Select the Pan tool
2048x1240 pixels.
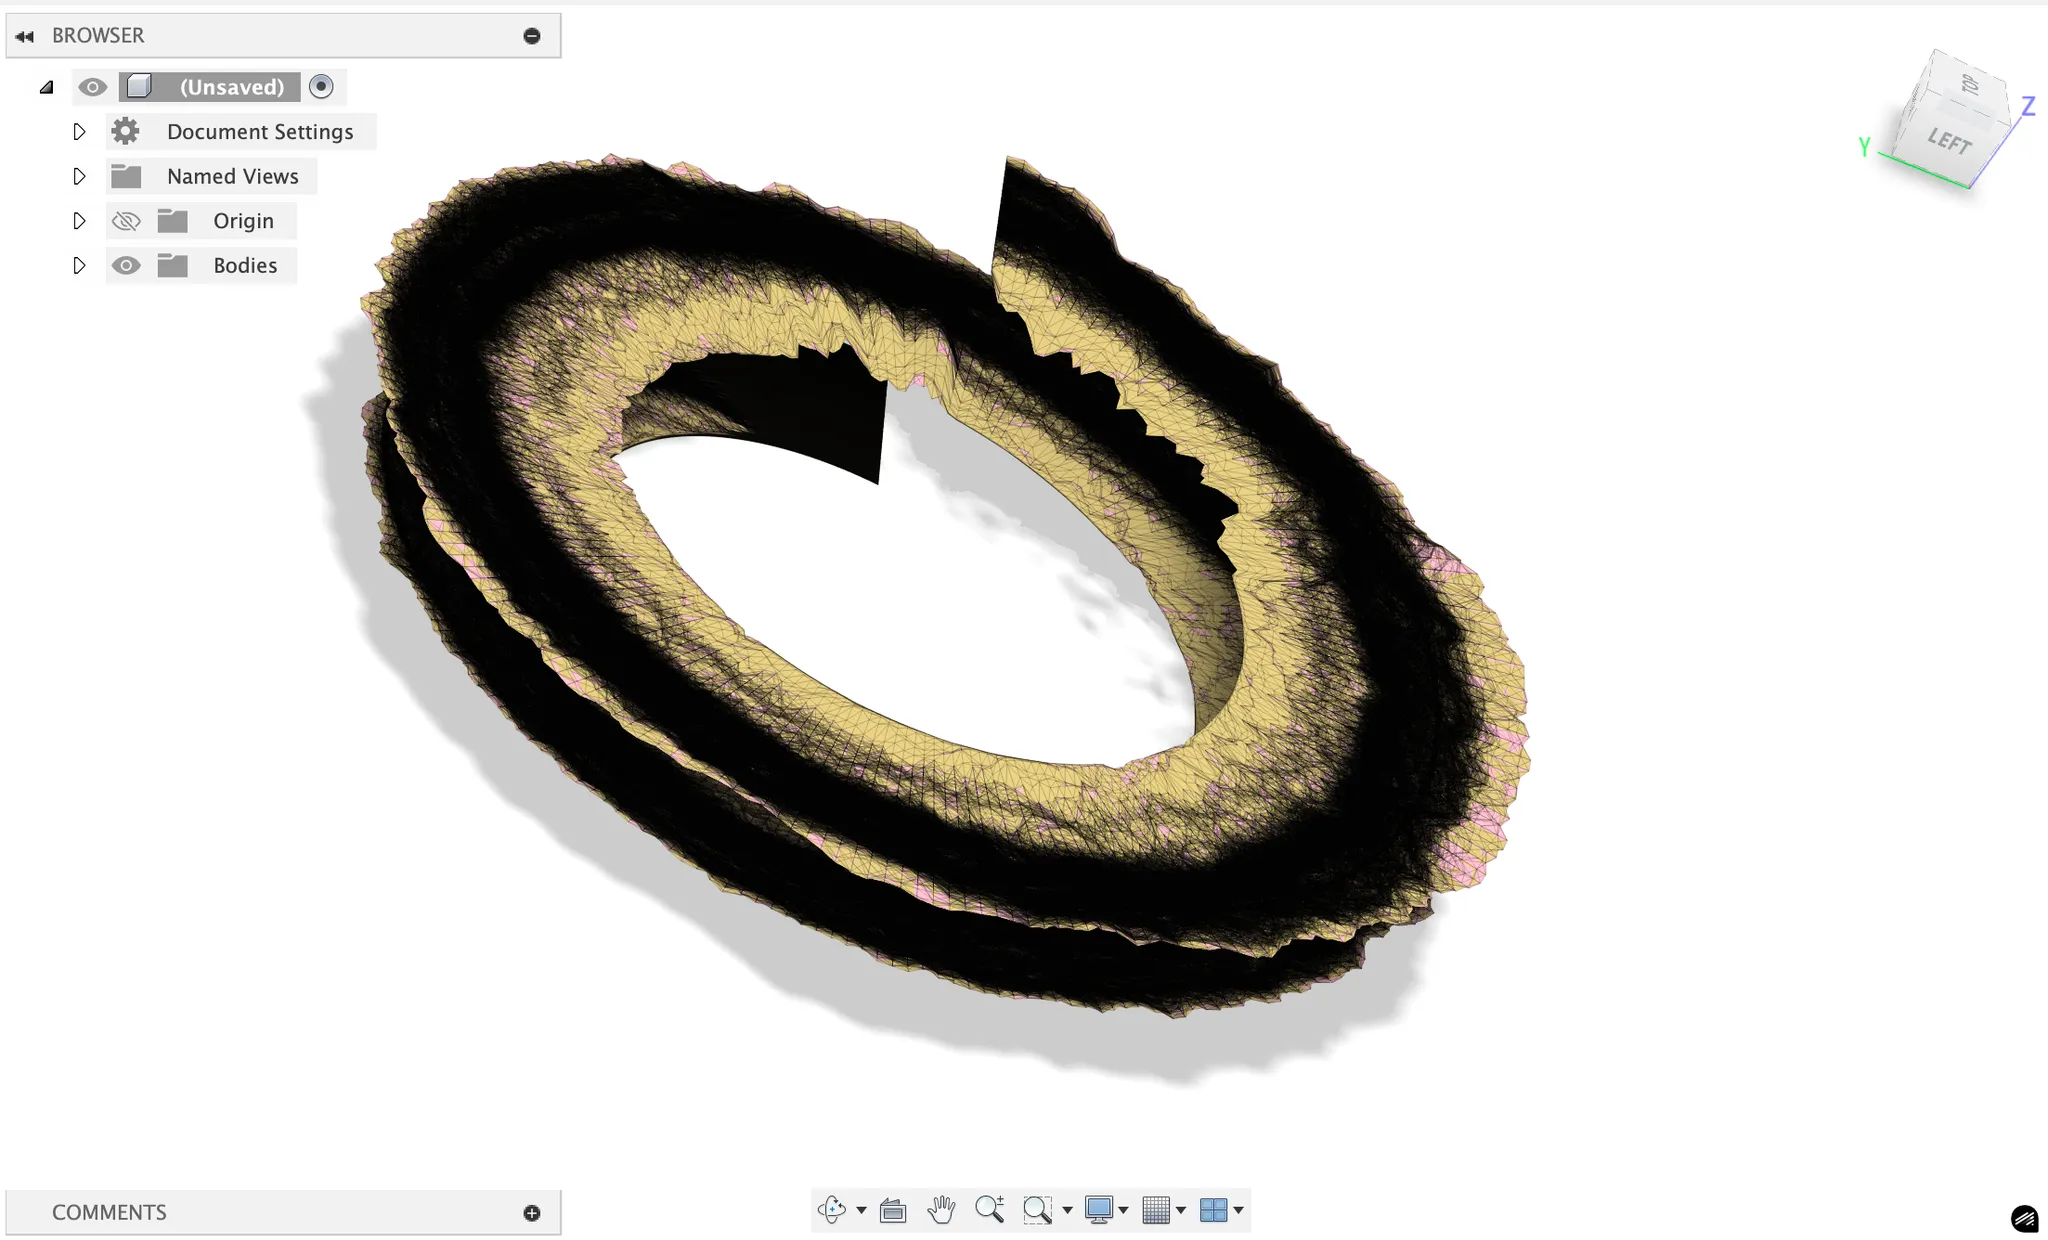click(942, 1210)
